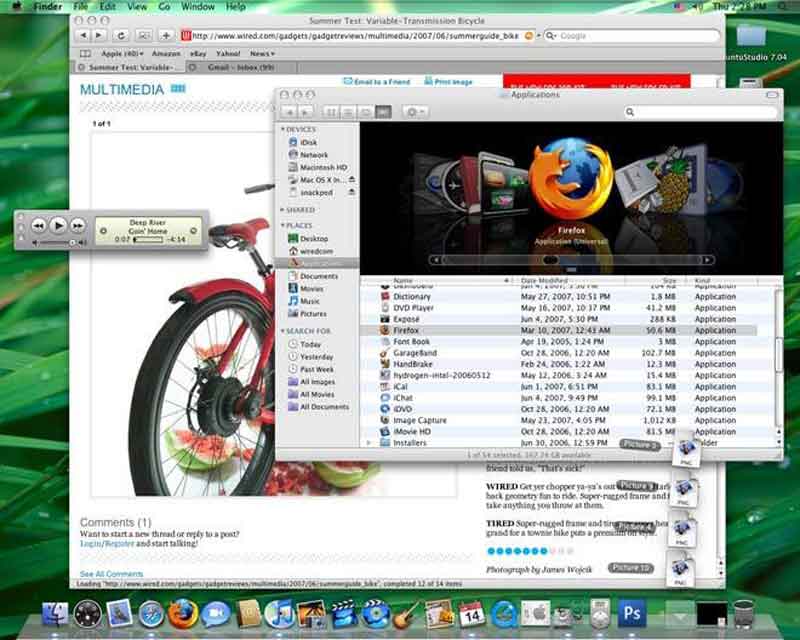Open the Google search engine dropdown
The height and width of the screenshot is (640, 800).
tap(551, 36)
